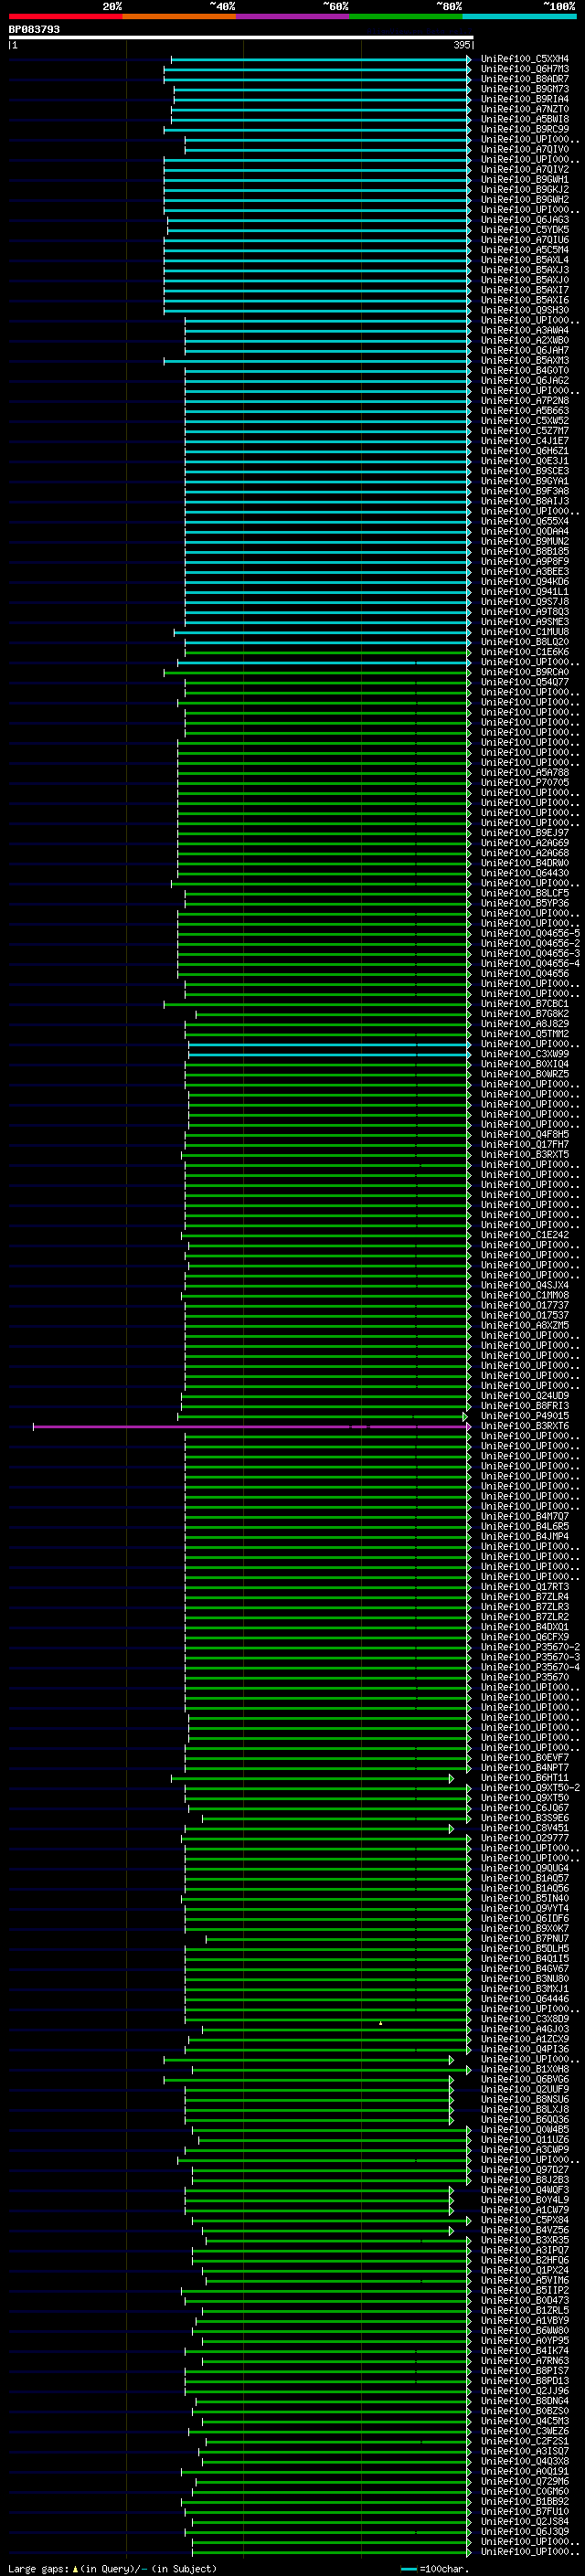Click the orange 20–40% identity legend segment
585x2576 pixels.
click(x=179, y=16)
